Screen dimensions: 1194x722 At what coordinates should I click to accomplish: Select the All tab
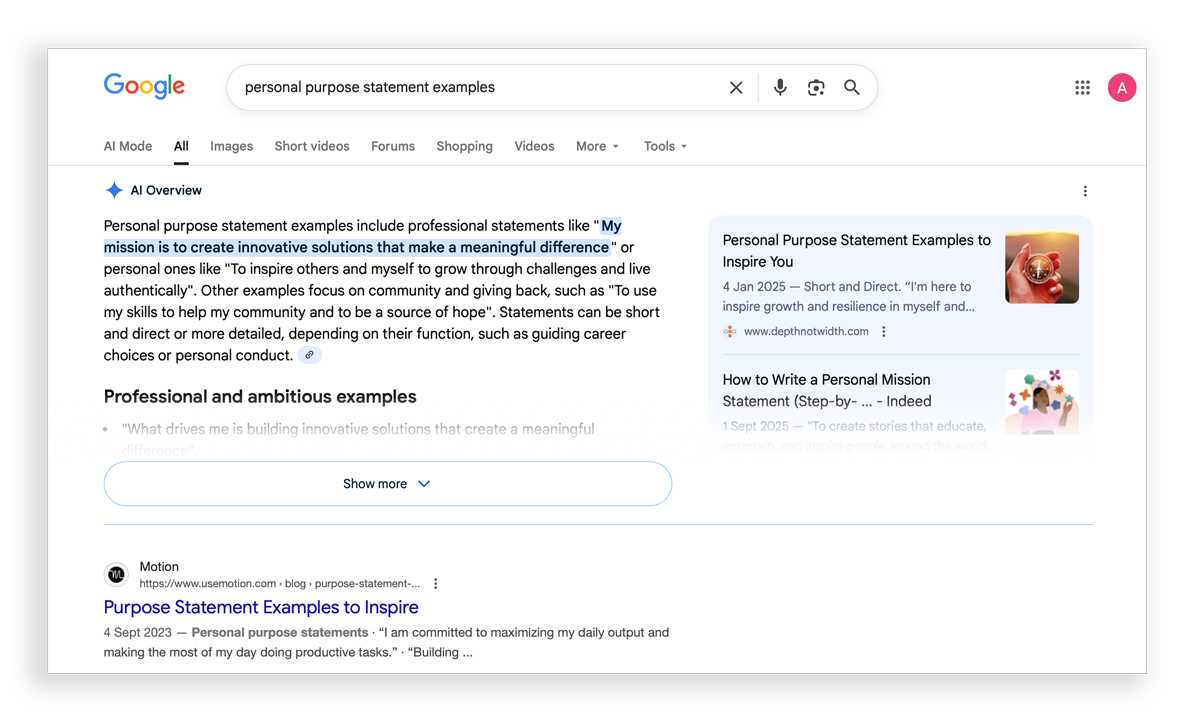click(180, 146)
